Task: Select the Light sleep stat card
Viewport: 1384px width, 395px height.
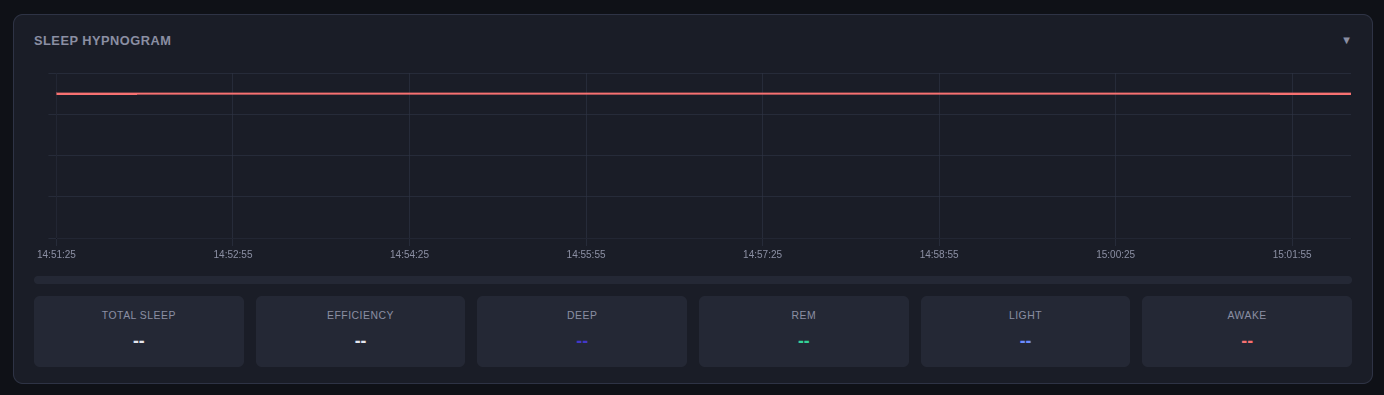Action: [1025, 331]
